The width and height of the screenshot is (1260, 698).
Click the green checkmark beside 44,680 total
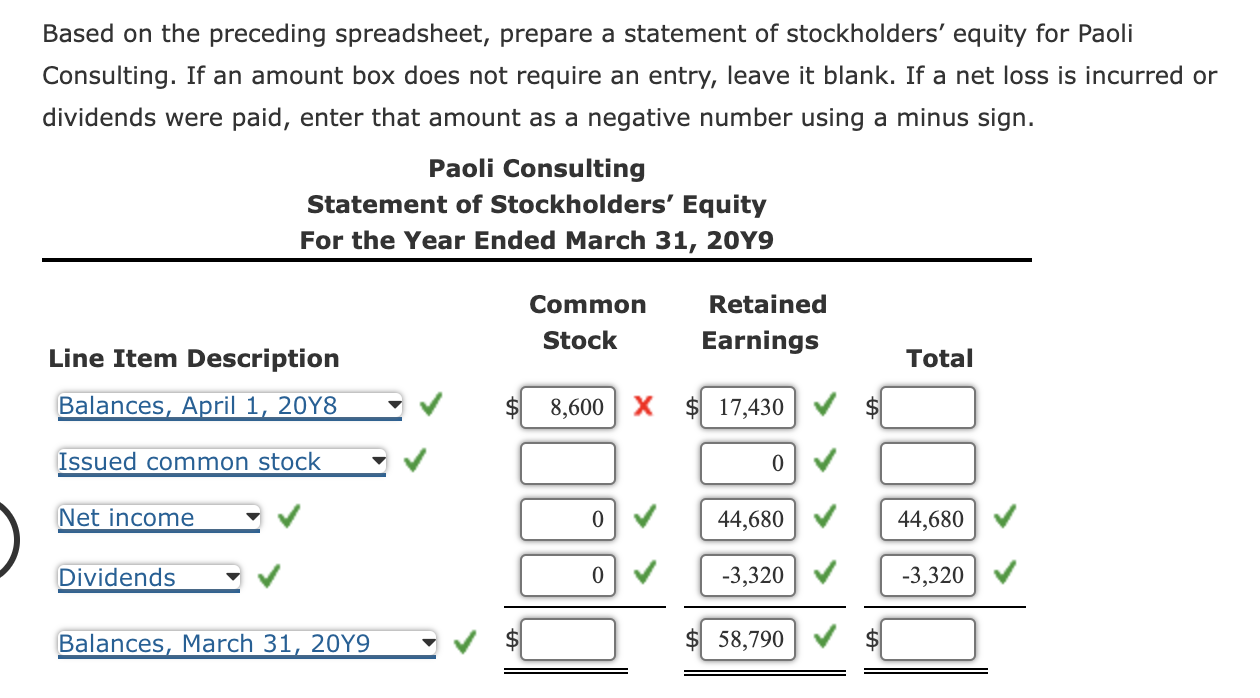(x=1006, y=518)
